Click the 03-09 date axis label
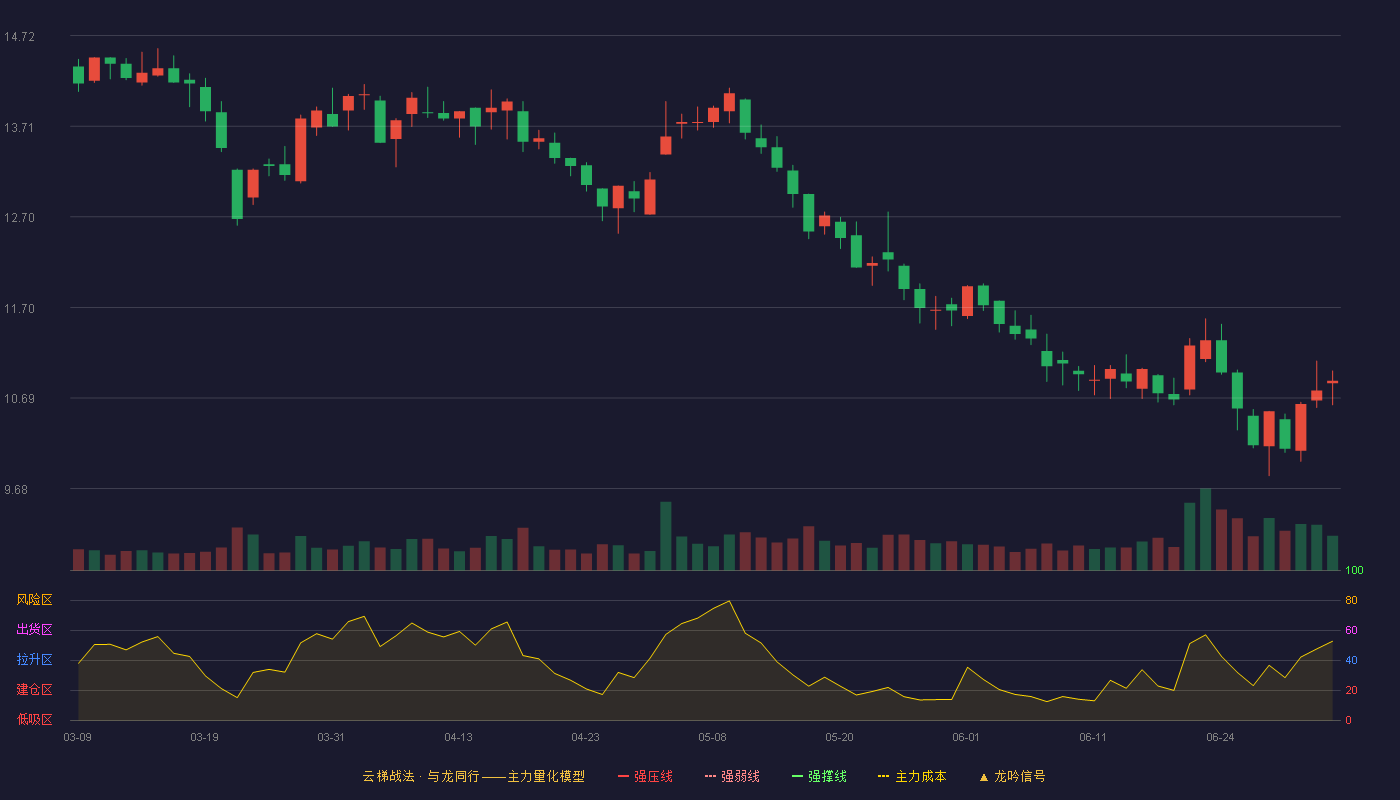Viewport: 1400px width, 800px height. pos(78,737)
